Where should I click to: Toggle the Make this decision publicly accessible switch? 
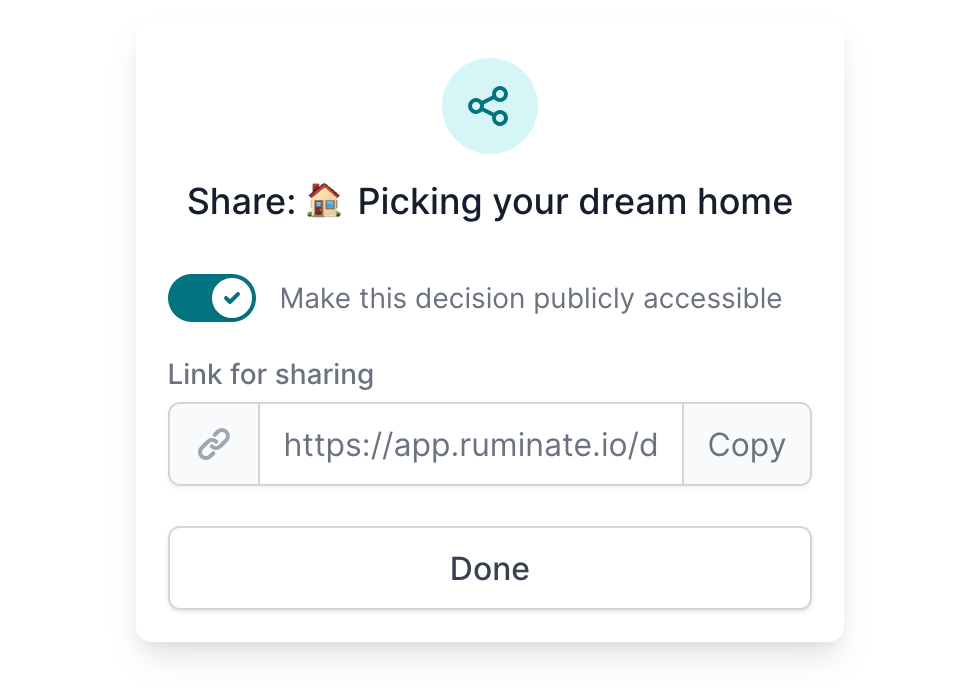(211, 297)
